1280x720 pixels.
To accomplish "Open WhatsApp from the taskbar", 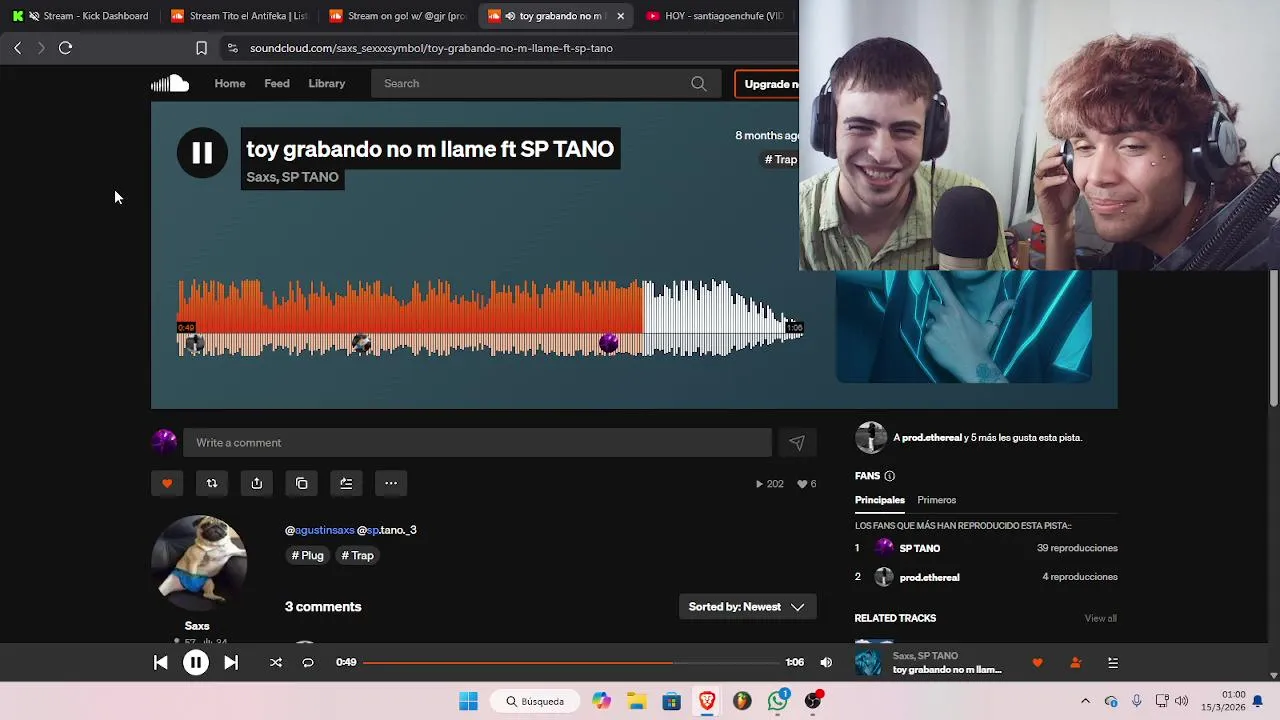I will tap(778, 701).
